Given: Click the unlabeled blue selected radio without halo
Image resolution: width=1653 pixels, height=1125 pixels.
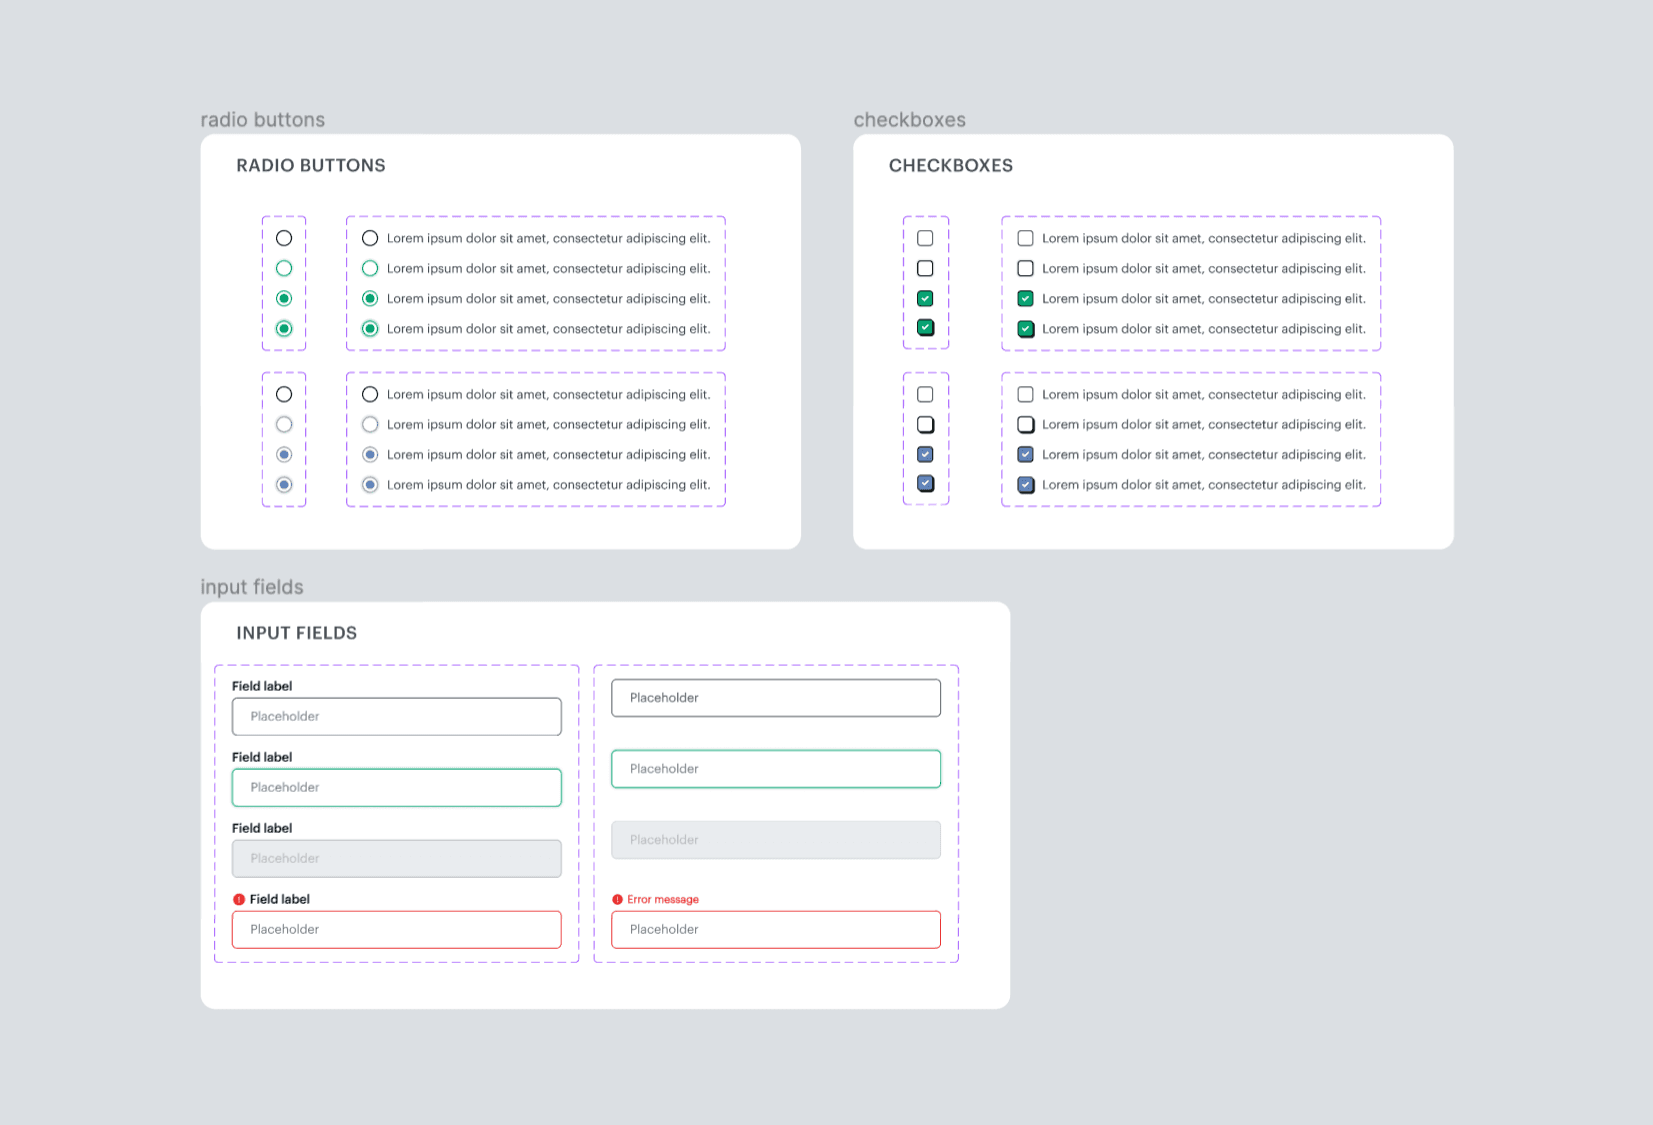Looking at the screenshot, I should click(284, 454).
